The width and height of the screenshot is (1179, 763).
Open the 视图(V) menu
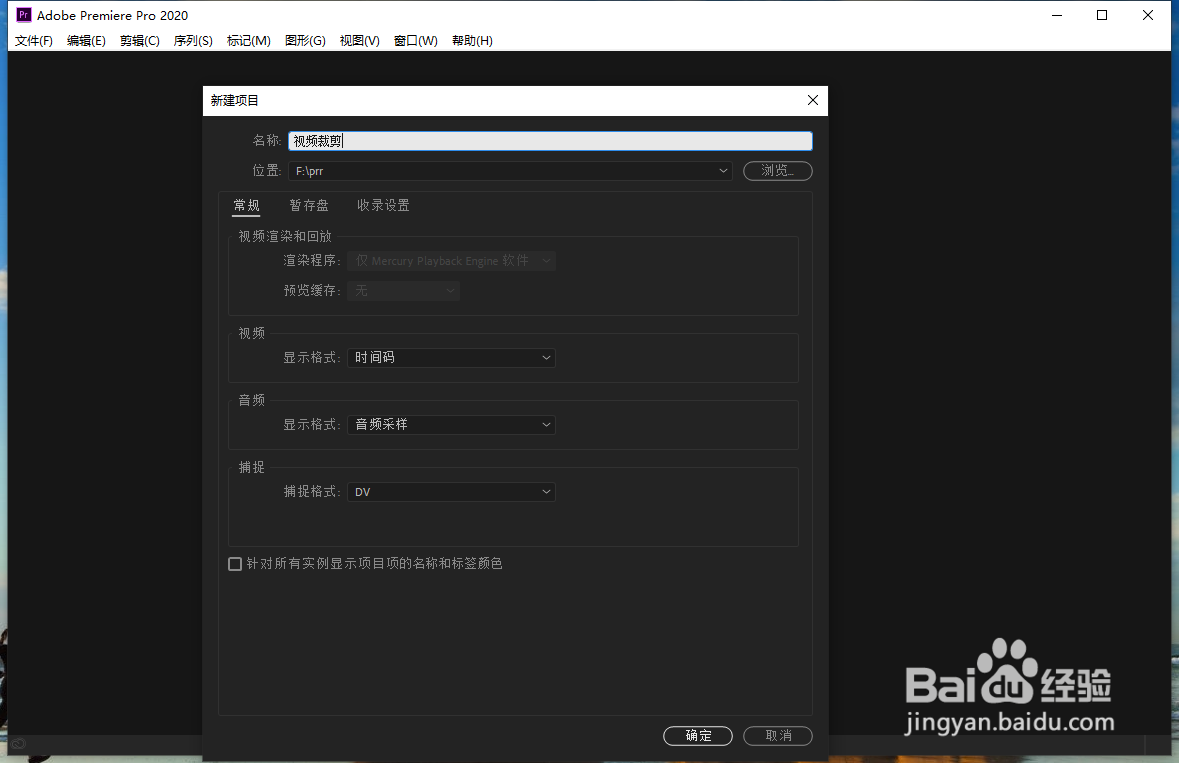click(x=359, y=41)
